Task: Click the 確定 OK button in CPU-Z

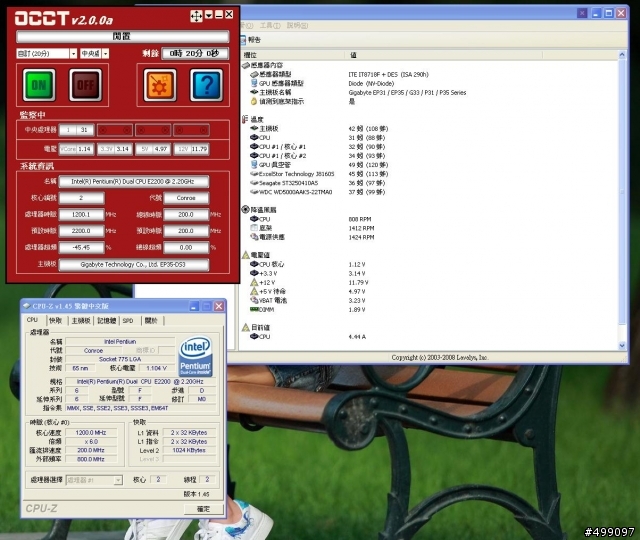Action: [x=203, y=509]
